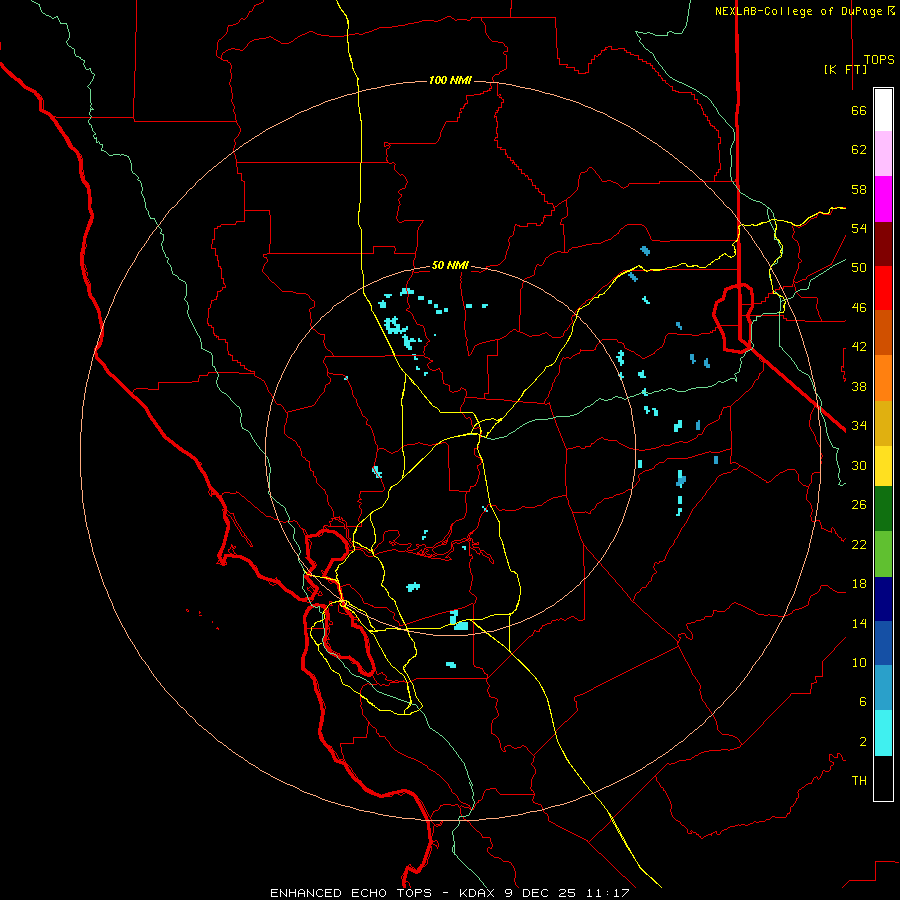Click the 30 legend value
900x900 pixels.
point(859,465)
